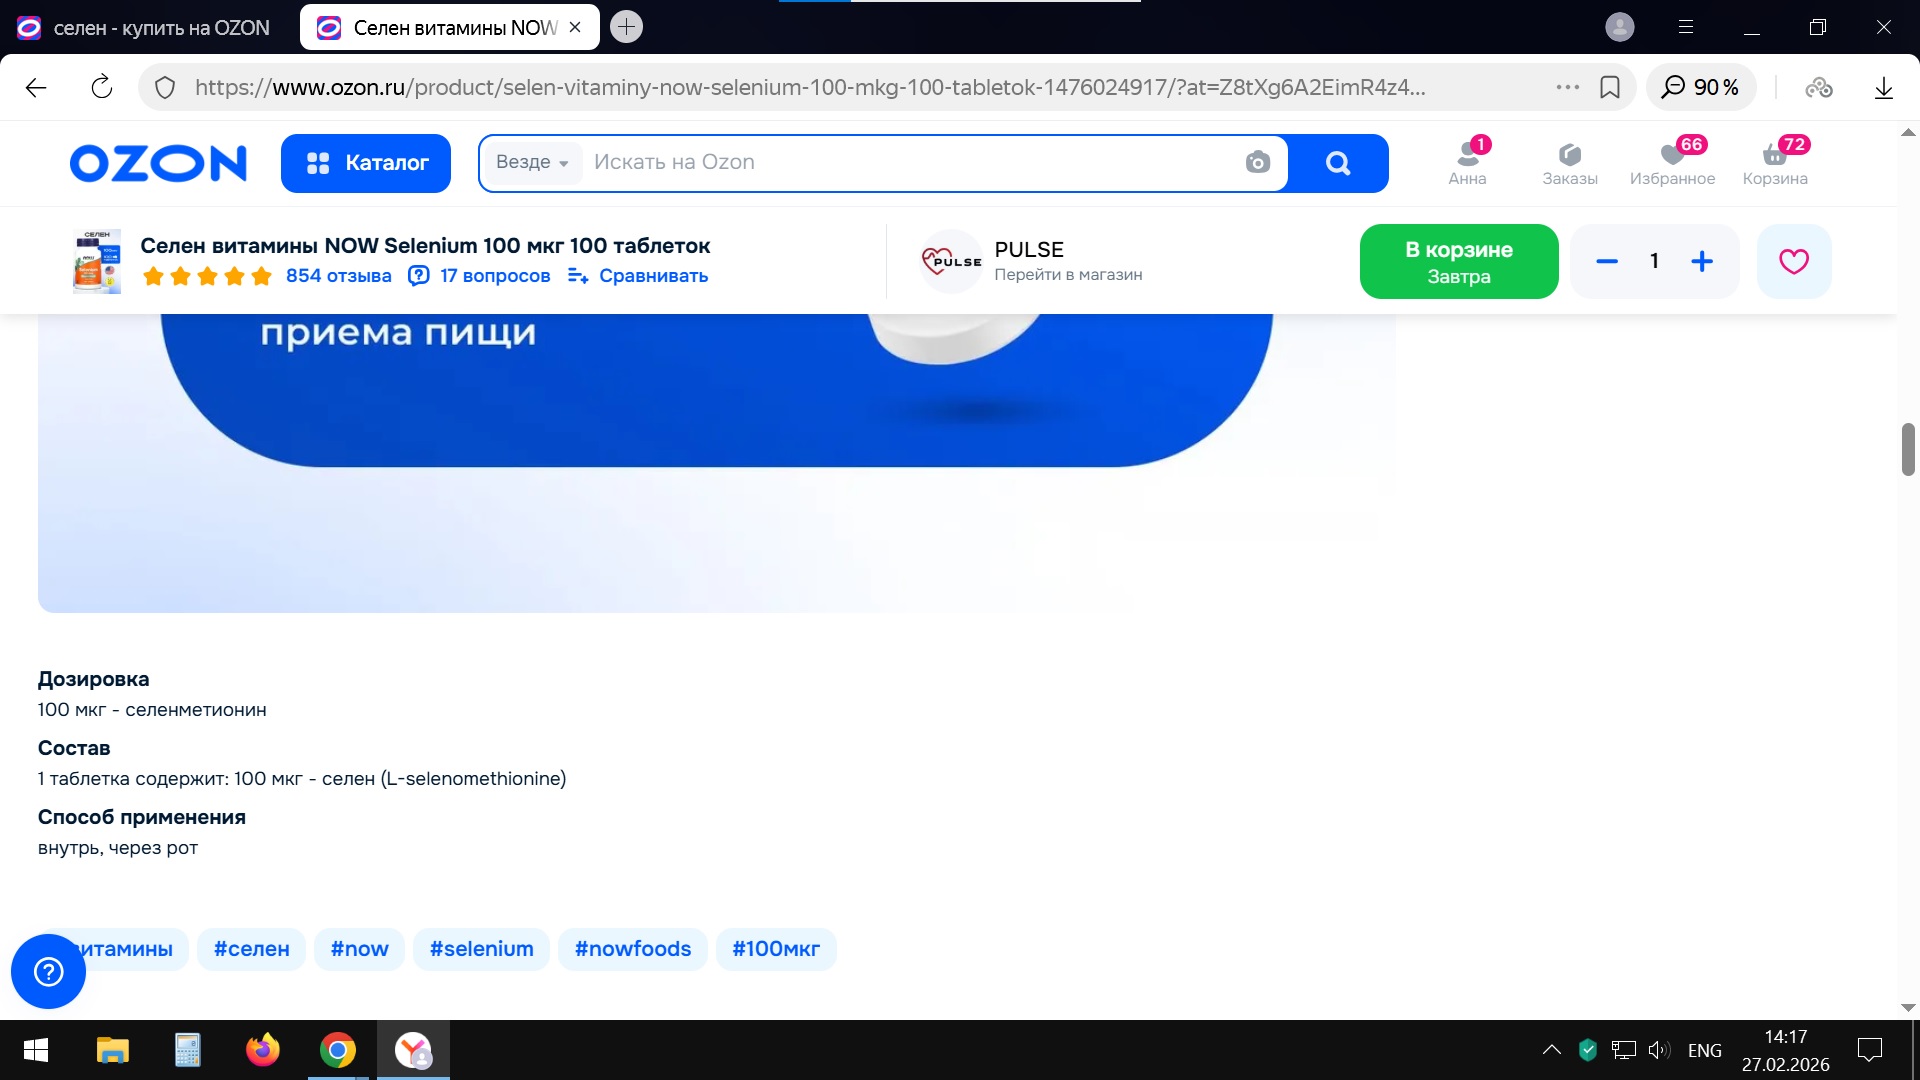Image resolution: width=1920 pixels, height=1080 pixels.
Task: Click the camera image search icon
Action: tap(1257, 162)
